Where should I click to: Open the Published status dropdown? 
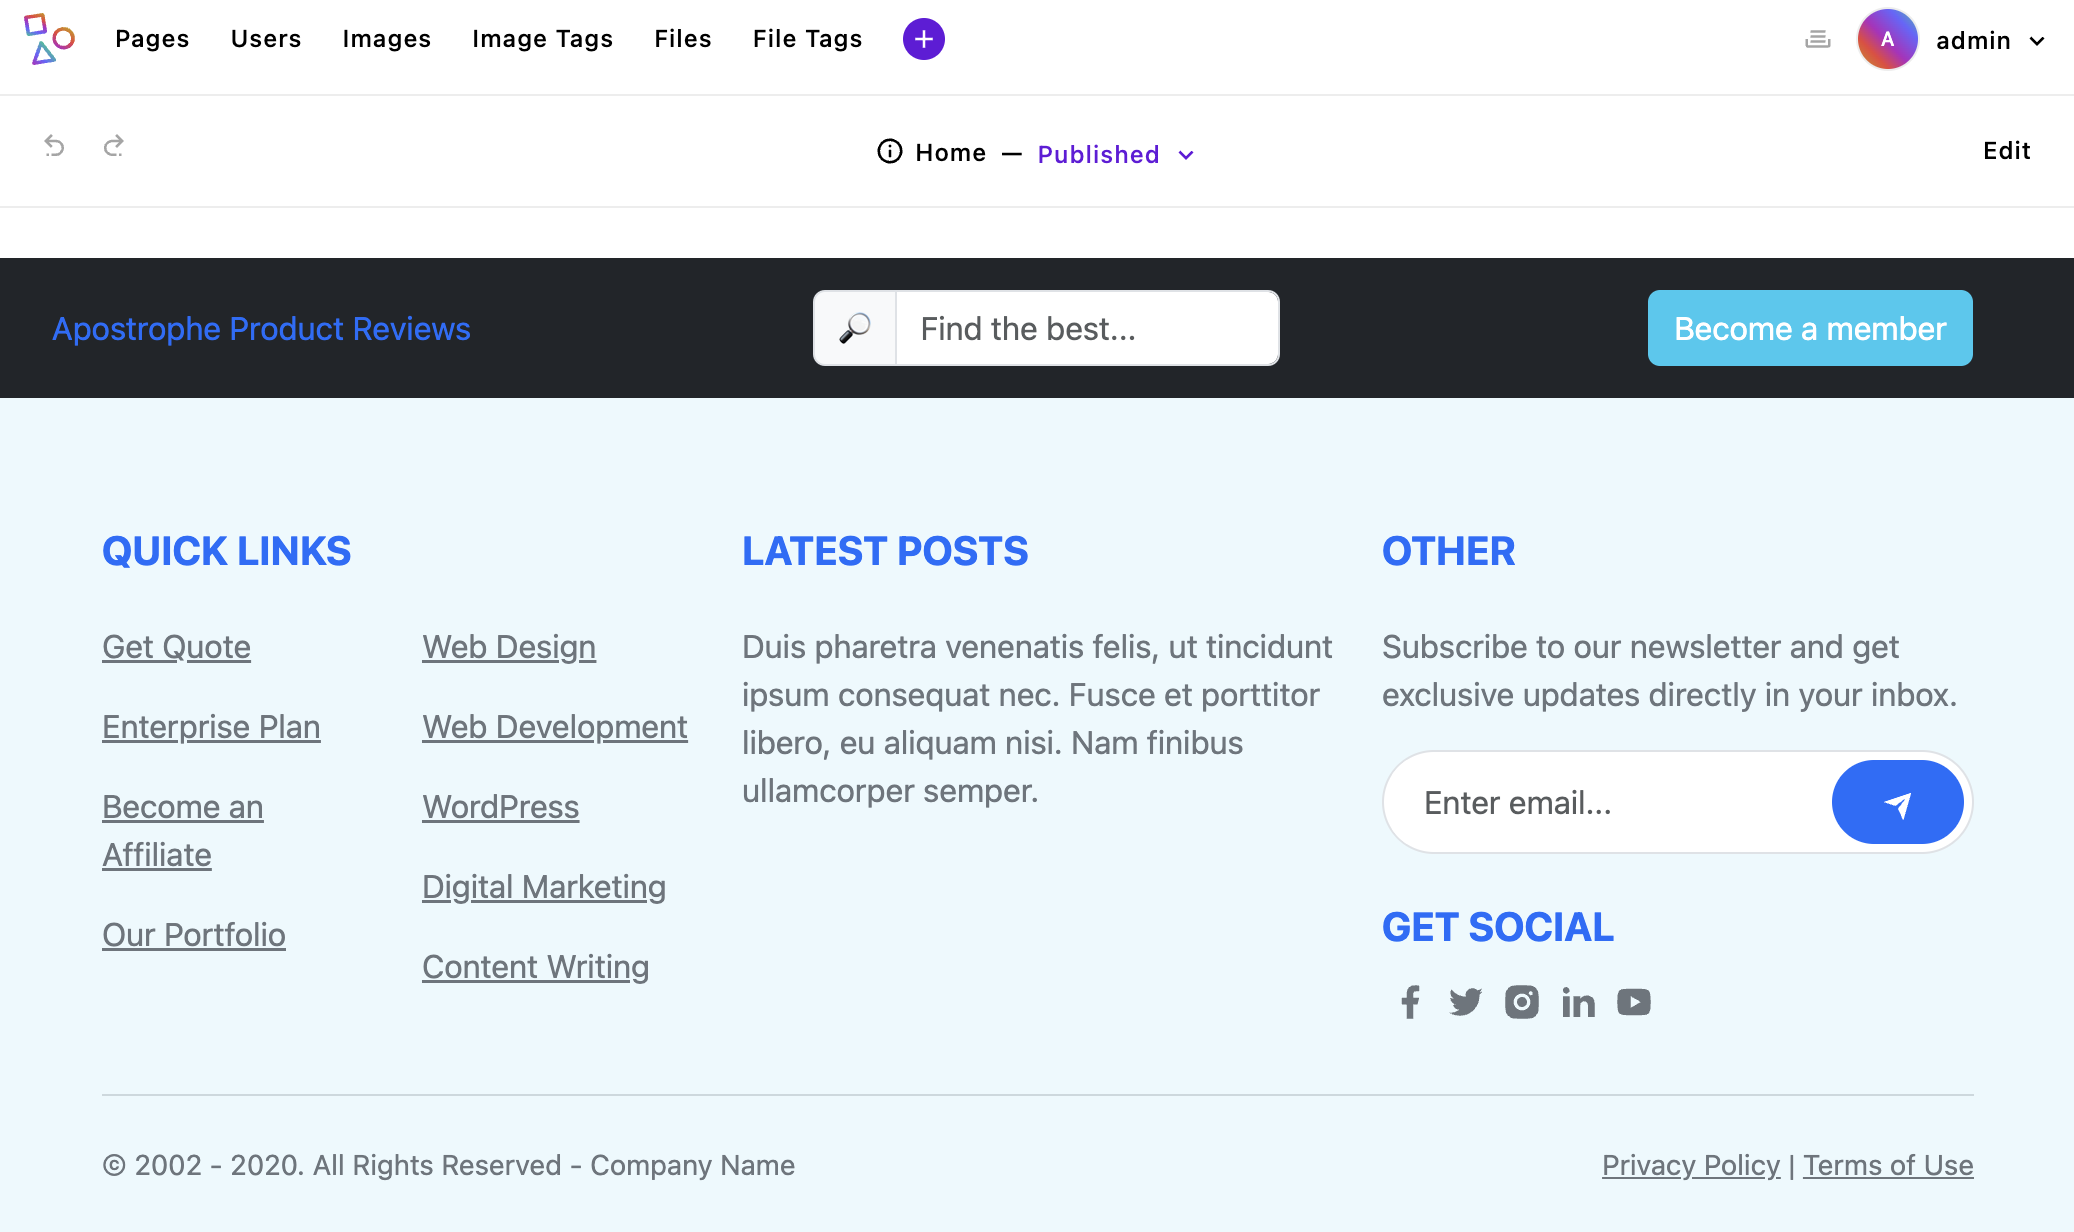tap(1098, 154)
